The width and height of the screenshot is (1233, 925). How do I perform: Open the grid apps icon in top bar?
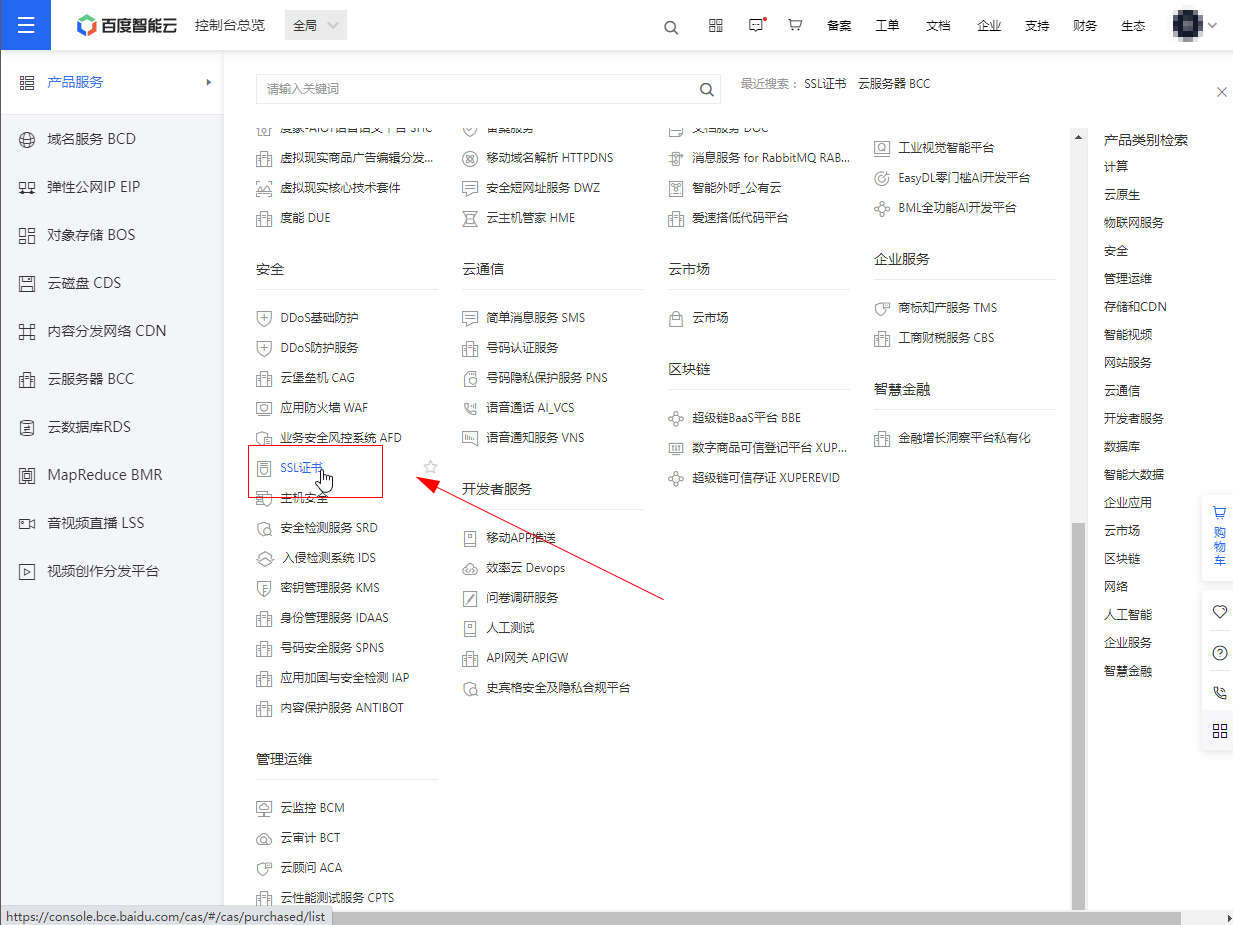tap(716, 26)
